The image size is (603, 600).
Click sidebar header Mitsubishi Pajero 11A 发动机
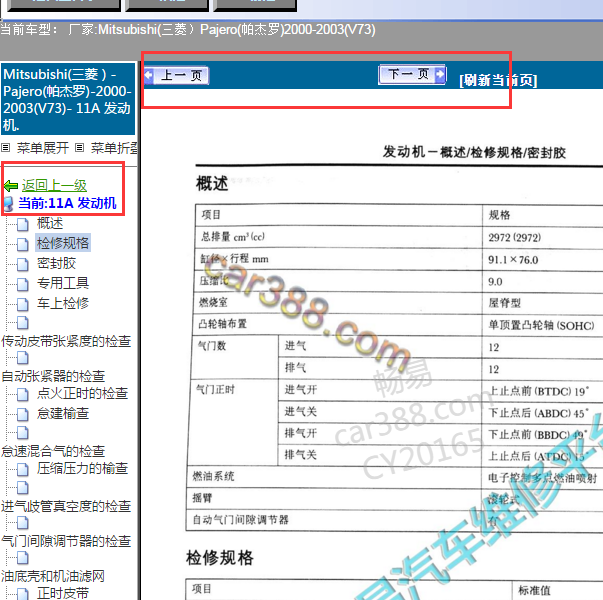pyautogui.click(x=68, y=99)
